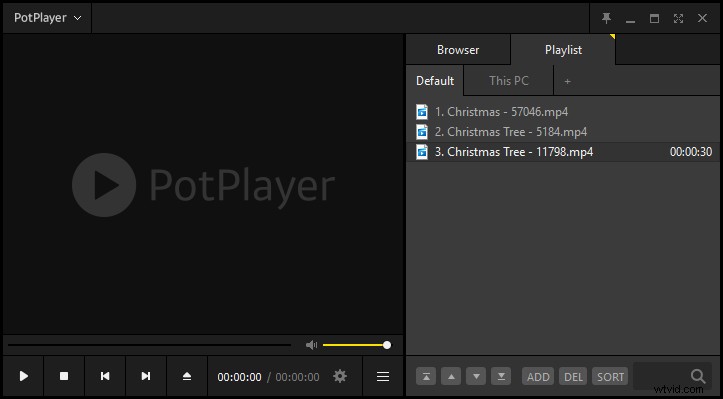
Task: Click the magnifier search icon
Action: click(x=698, y=376)
